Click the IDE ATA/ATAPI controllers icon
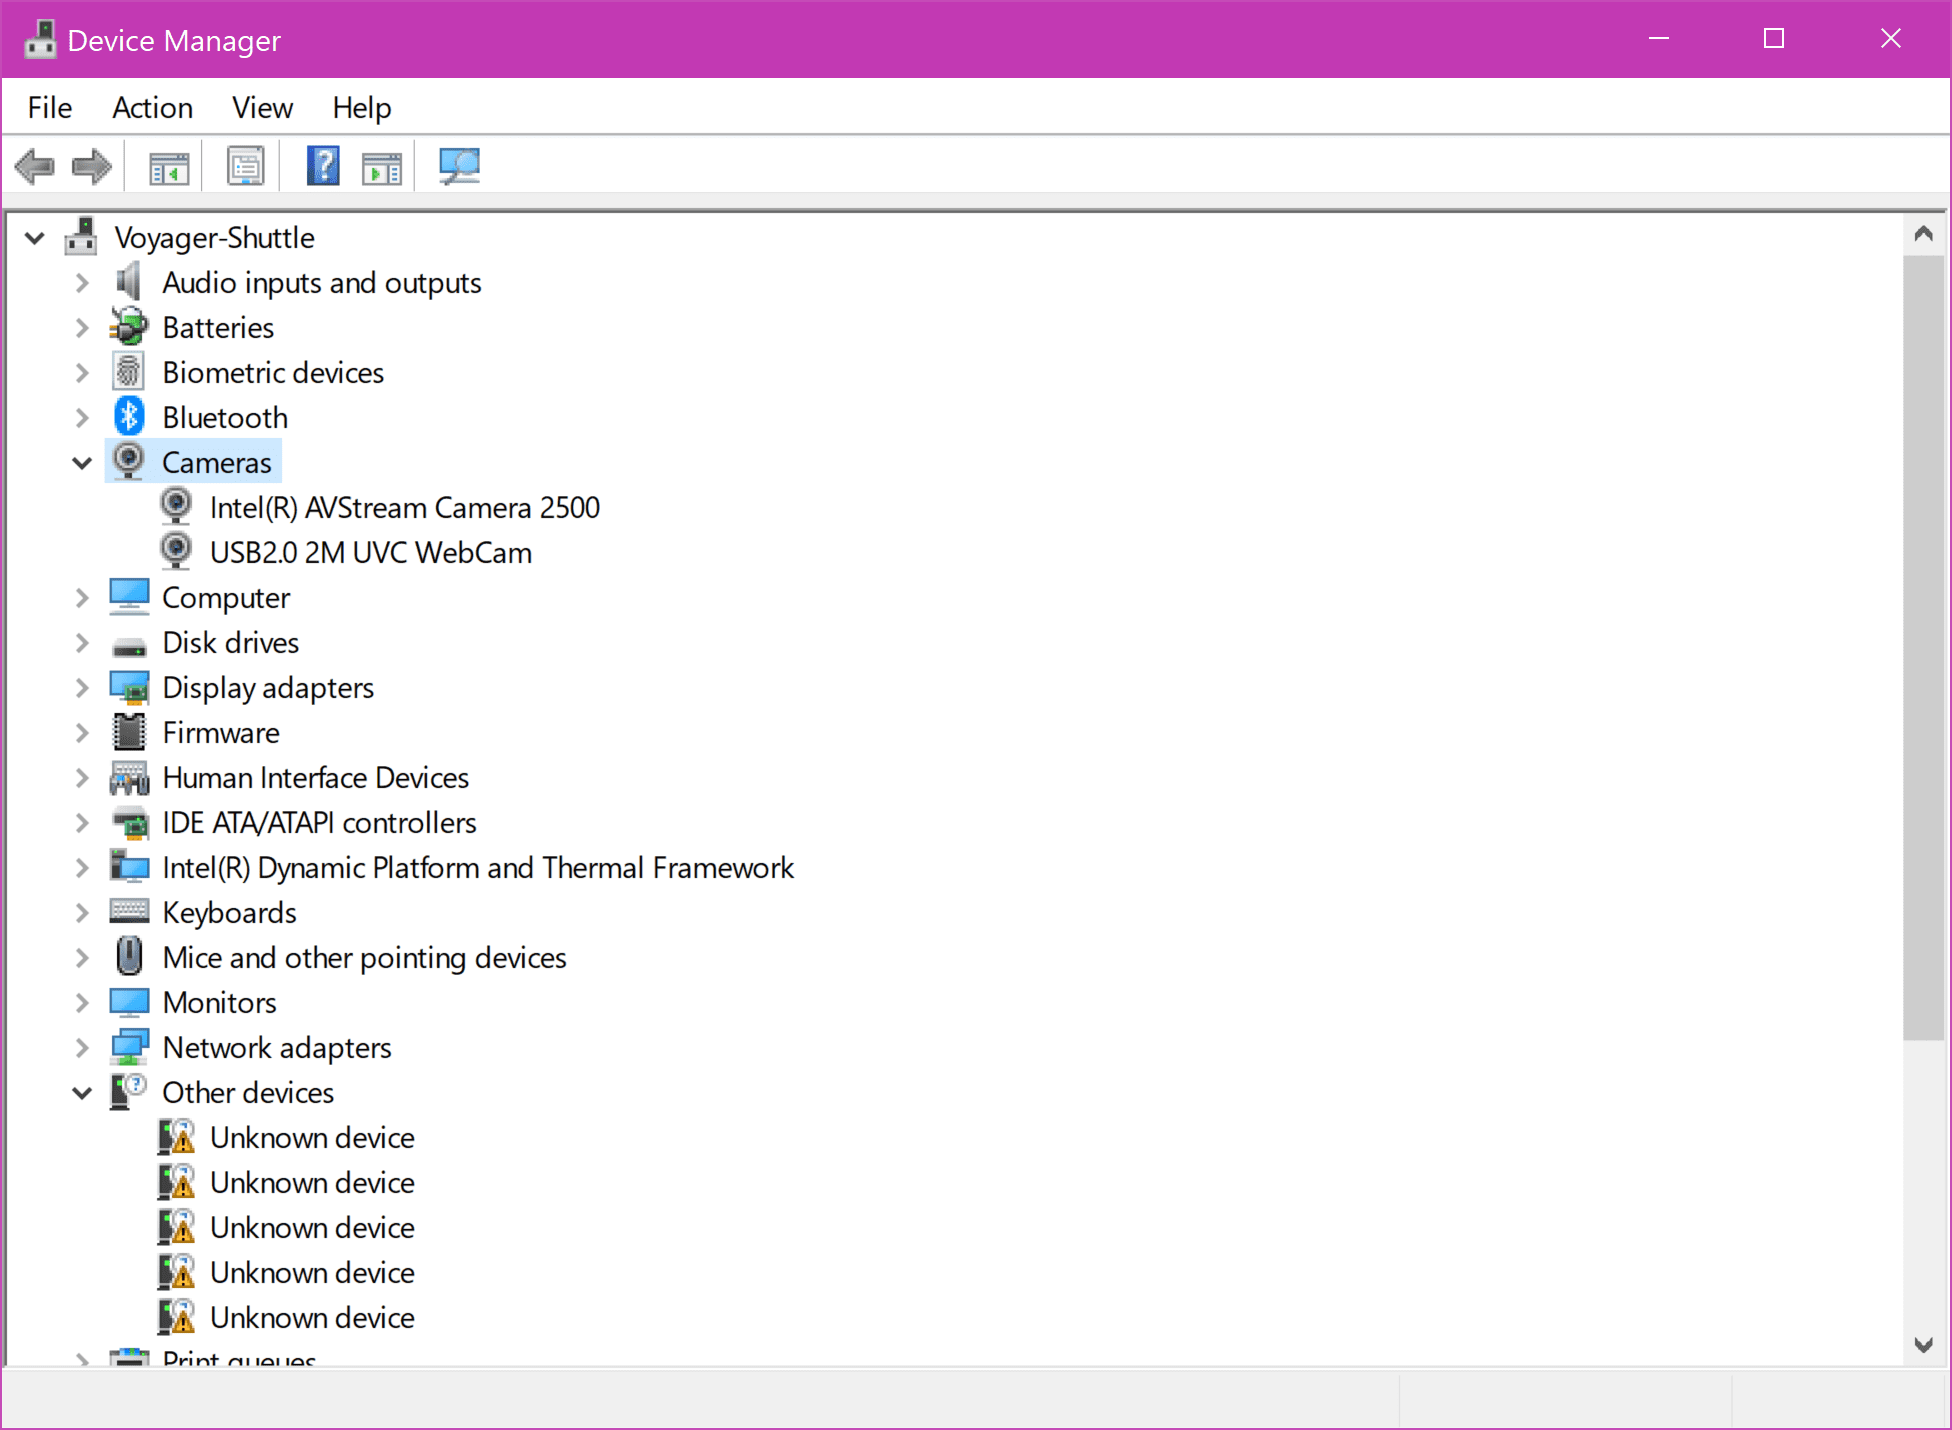The width and height of the screenshot is (1952, 1430). 129,823
